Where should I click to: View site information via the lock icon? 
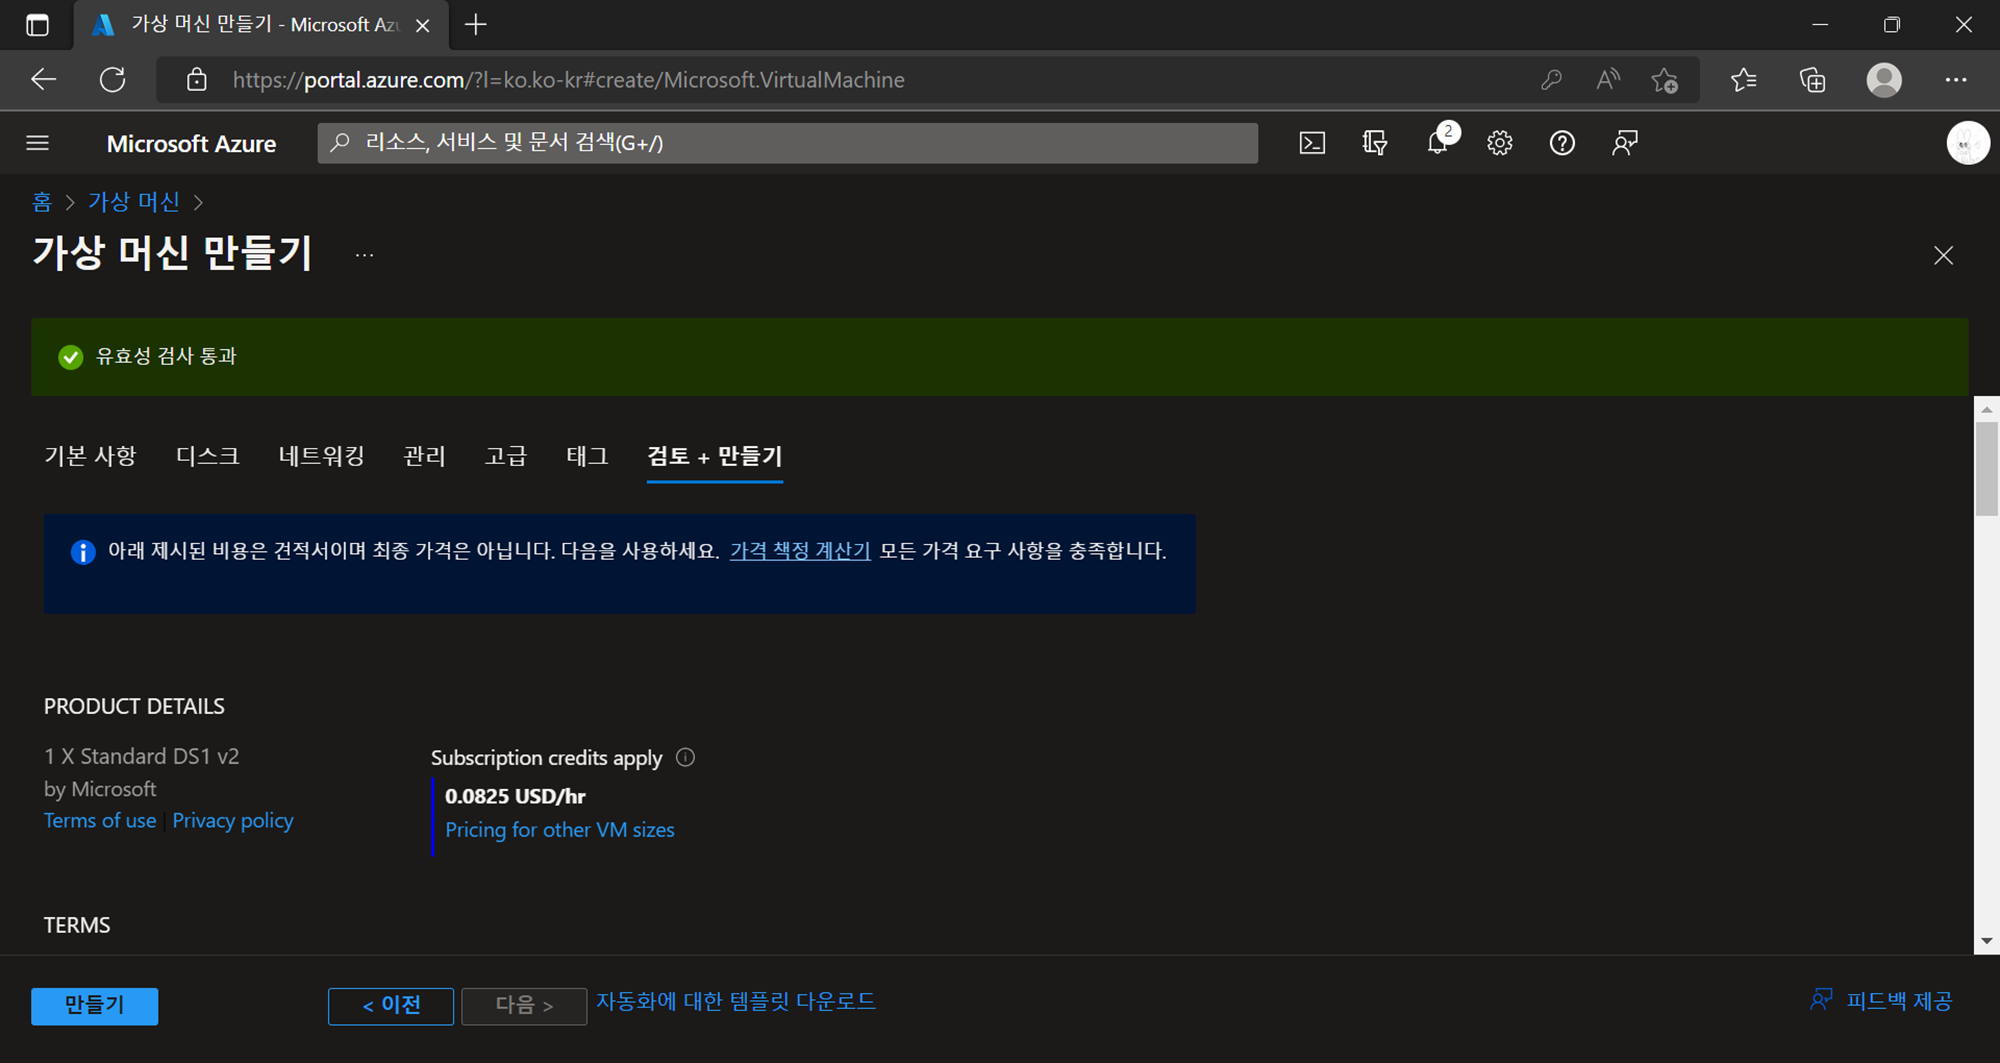coord(197,80)
